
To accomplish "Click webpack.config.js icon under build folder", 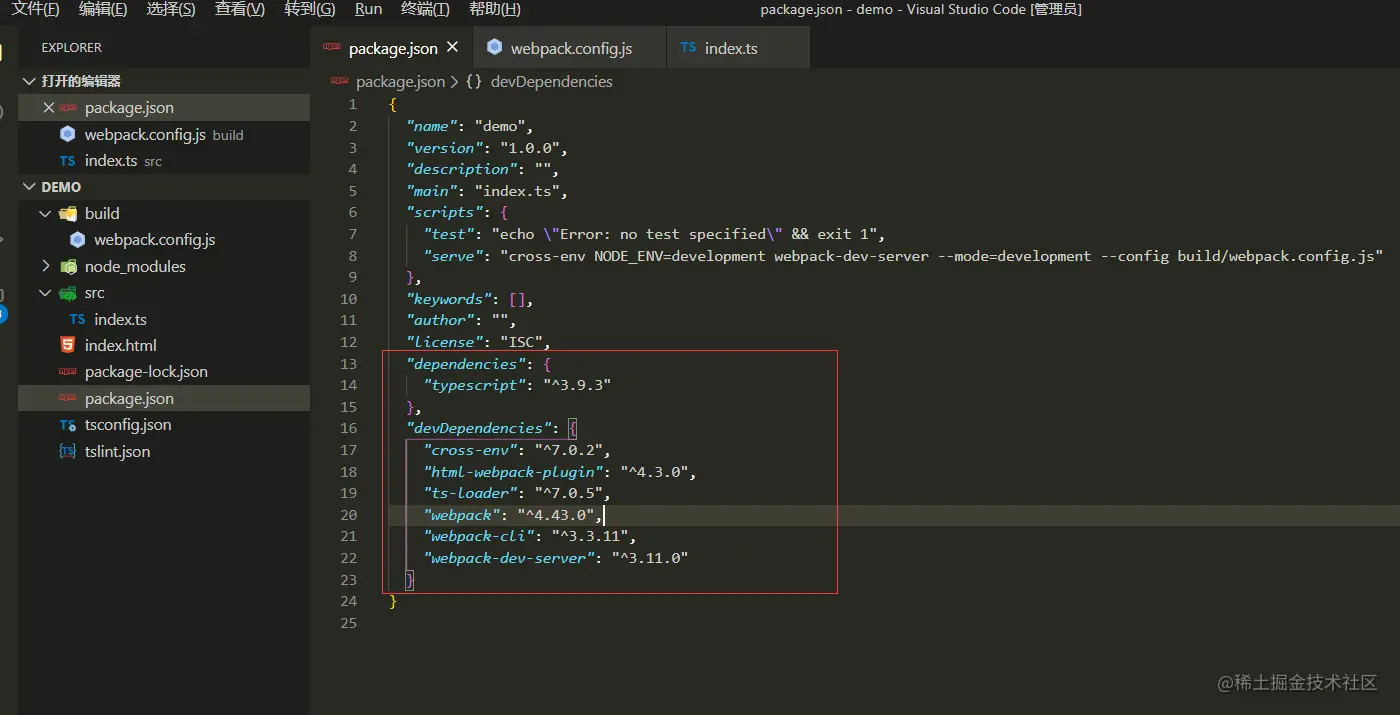I will pyautogui.click(x=77, y=240).
